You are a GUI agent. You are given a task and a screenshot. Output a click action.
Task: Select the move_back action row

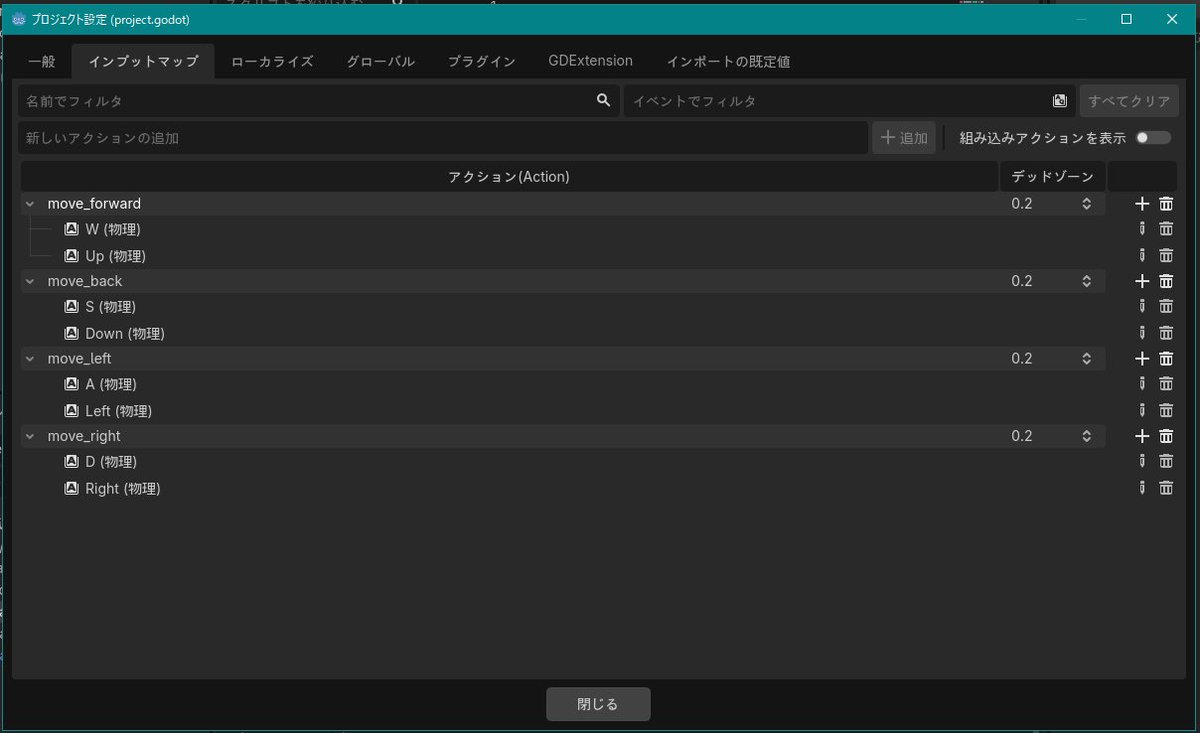tap(563, 281)
